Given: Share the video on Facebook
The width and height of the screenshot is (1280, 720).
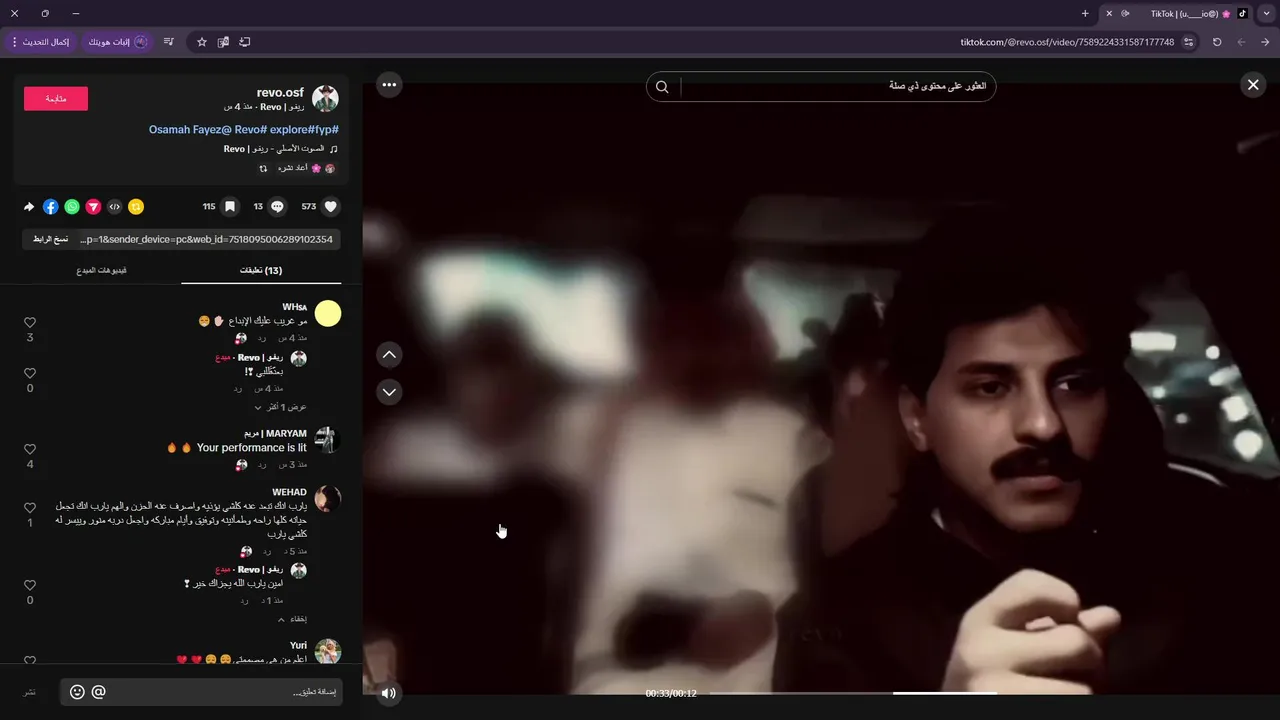Looking at the screenshot, I should [50, 207].
